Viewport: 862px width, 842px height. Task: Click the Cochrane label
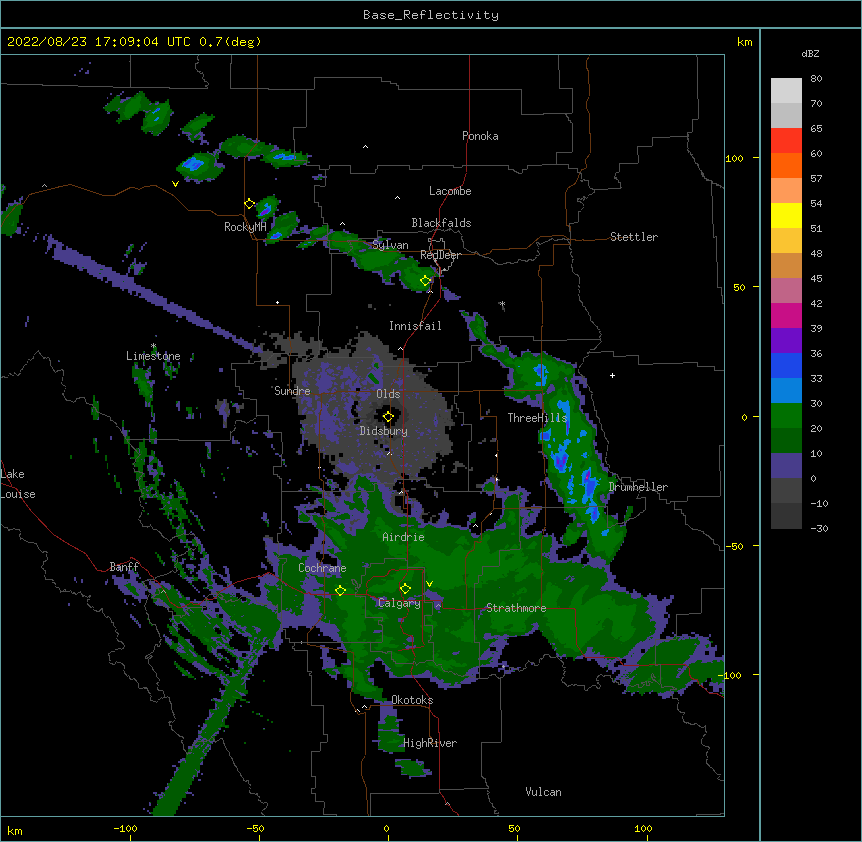click(x=322, y=568)
